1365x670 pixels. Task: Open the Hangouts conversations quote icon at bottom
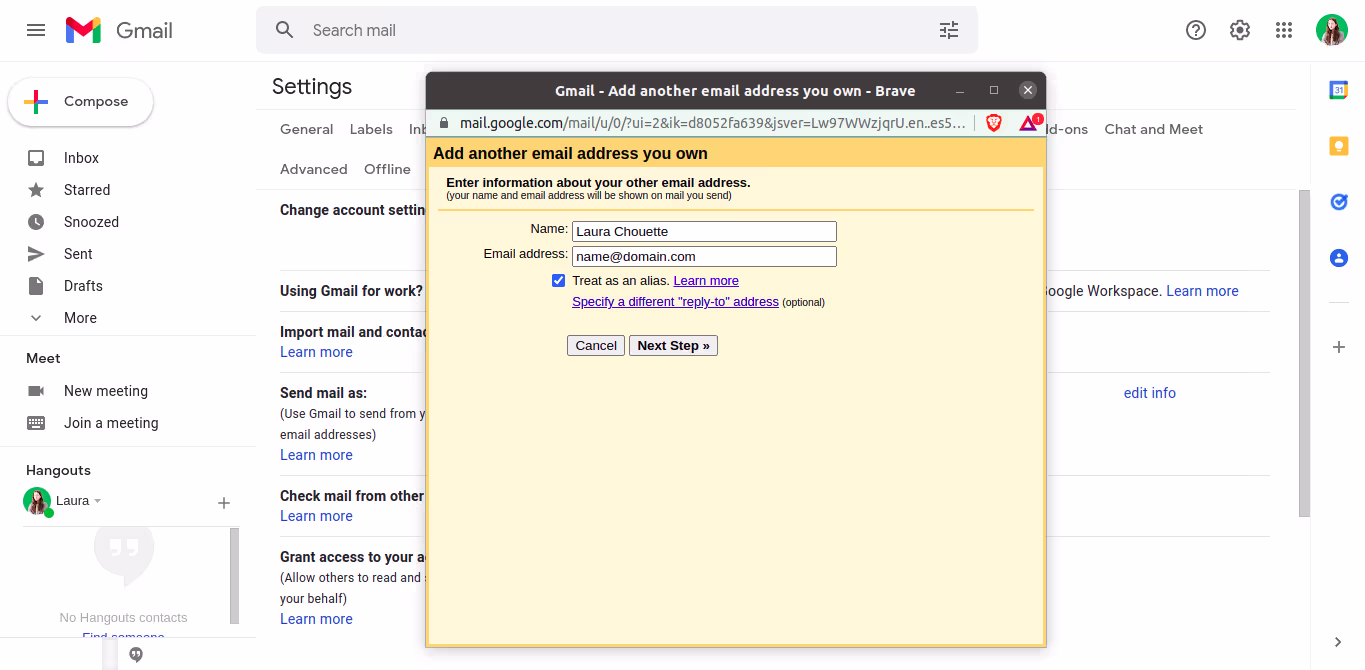pos(136,655)
